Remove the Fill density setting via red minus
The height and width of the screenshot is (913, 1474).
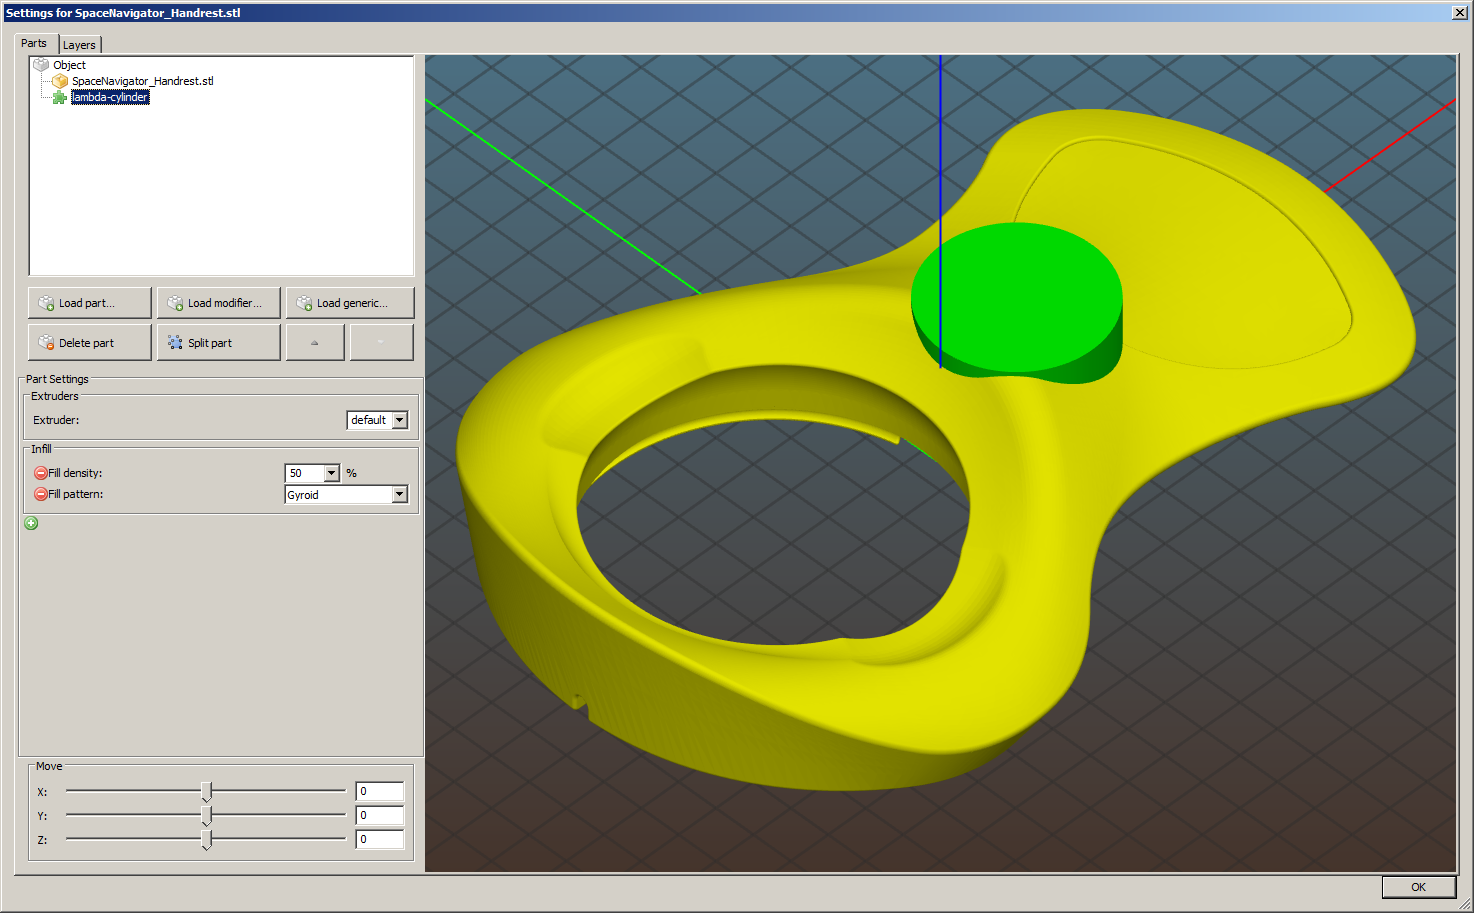(x=41, y=473)
